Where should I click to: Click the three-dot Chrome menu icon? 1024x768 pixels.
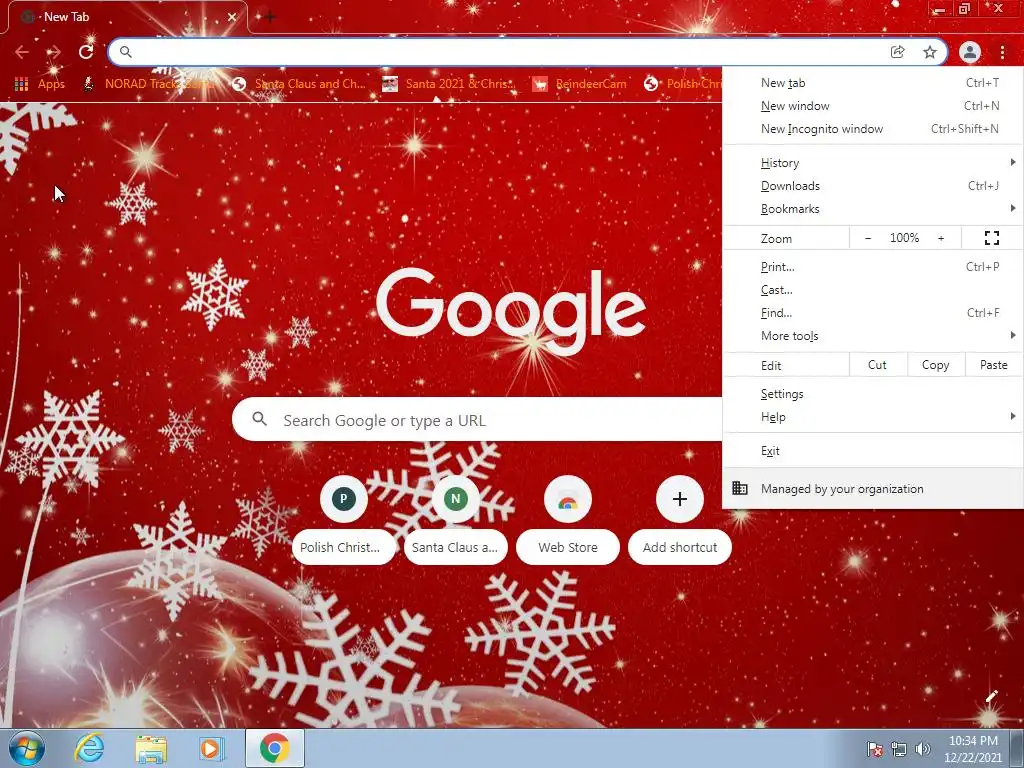coord(1002,52)
